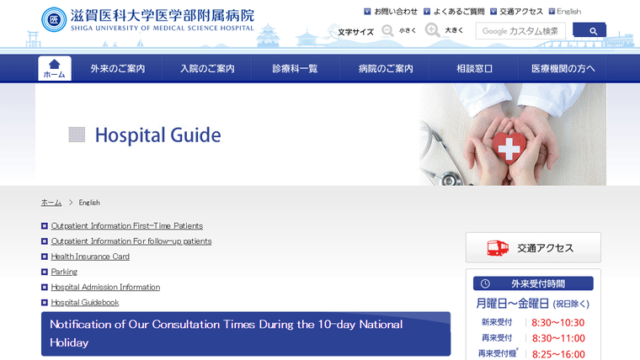
Task: Click the bullet icon beside the English link
Action: coord(552,11)
